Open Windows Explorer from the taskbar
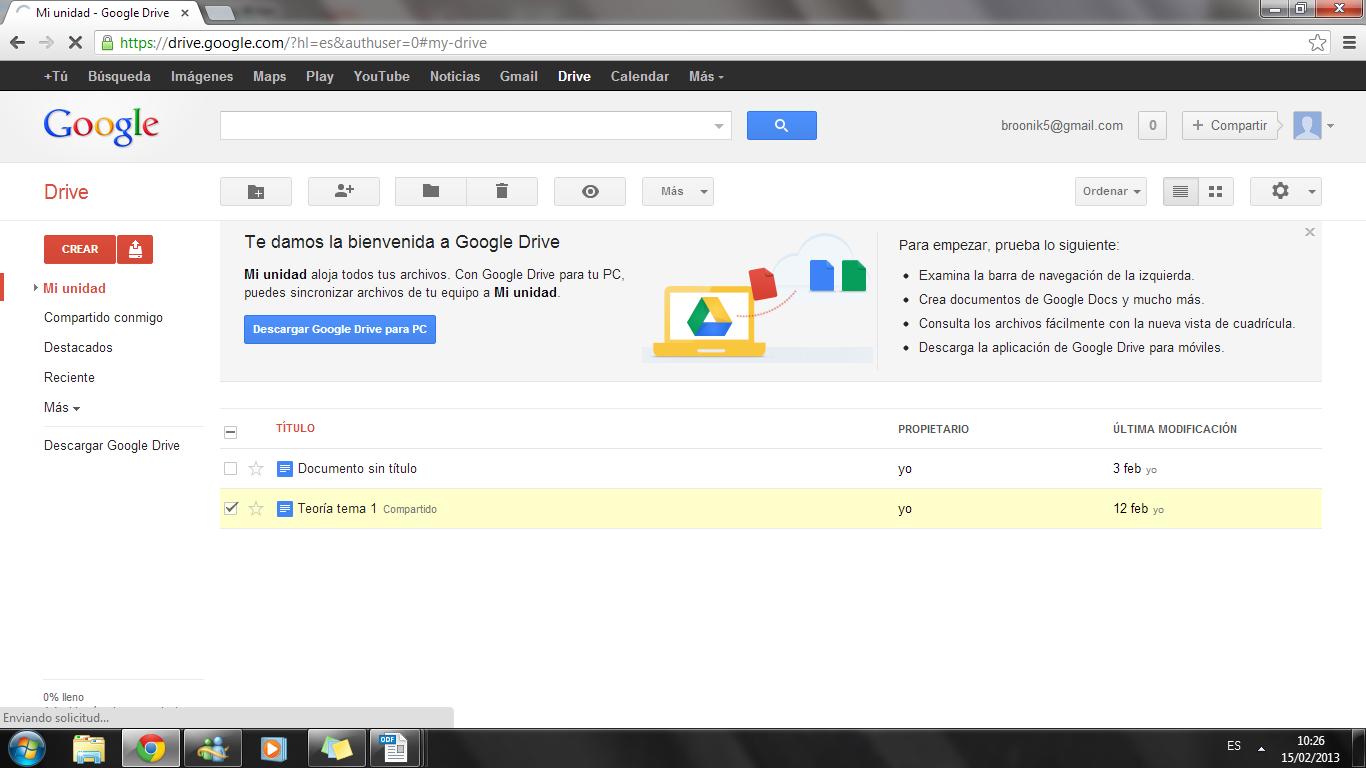Screen dimensions: 1366x768 [x=88, y=748]
